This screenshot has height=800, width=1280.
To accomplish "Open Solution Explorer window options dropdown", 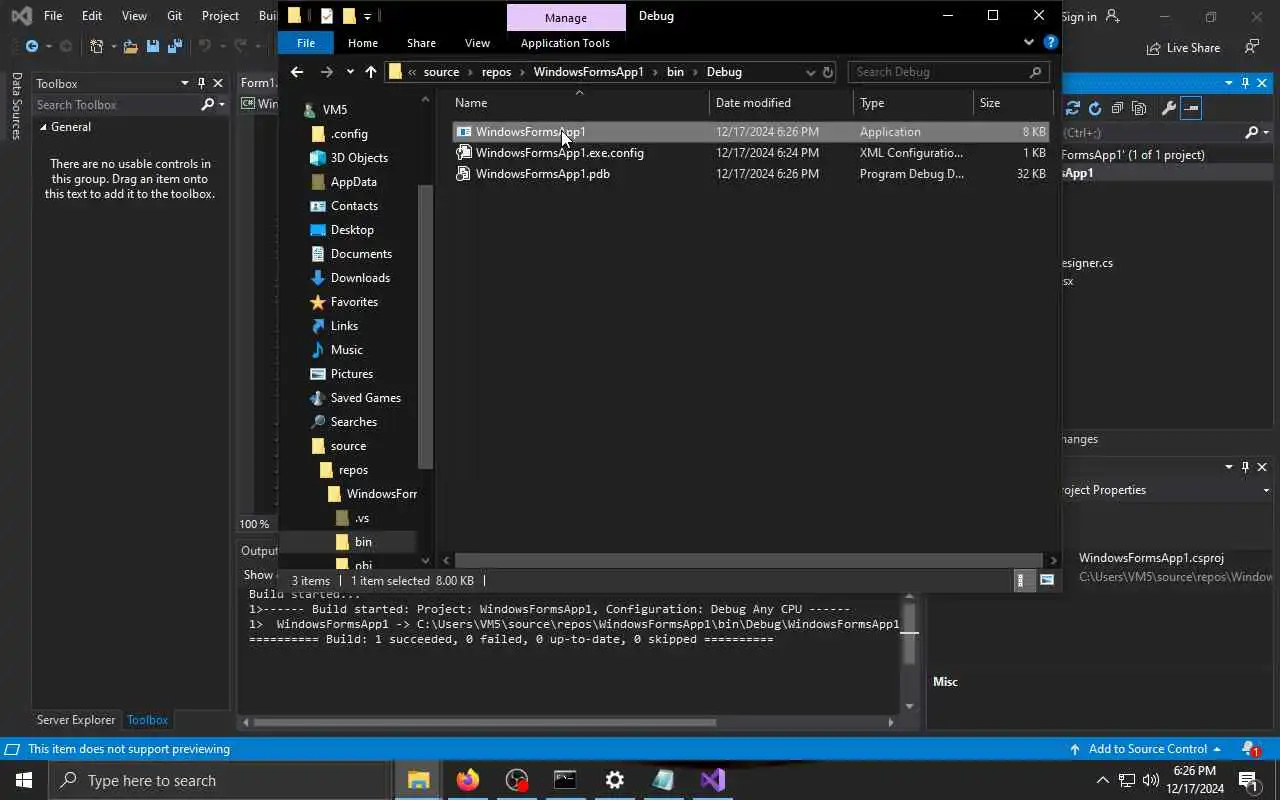I will point(1229,83).
